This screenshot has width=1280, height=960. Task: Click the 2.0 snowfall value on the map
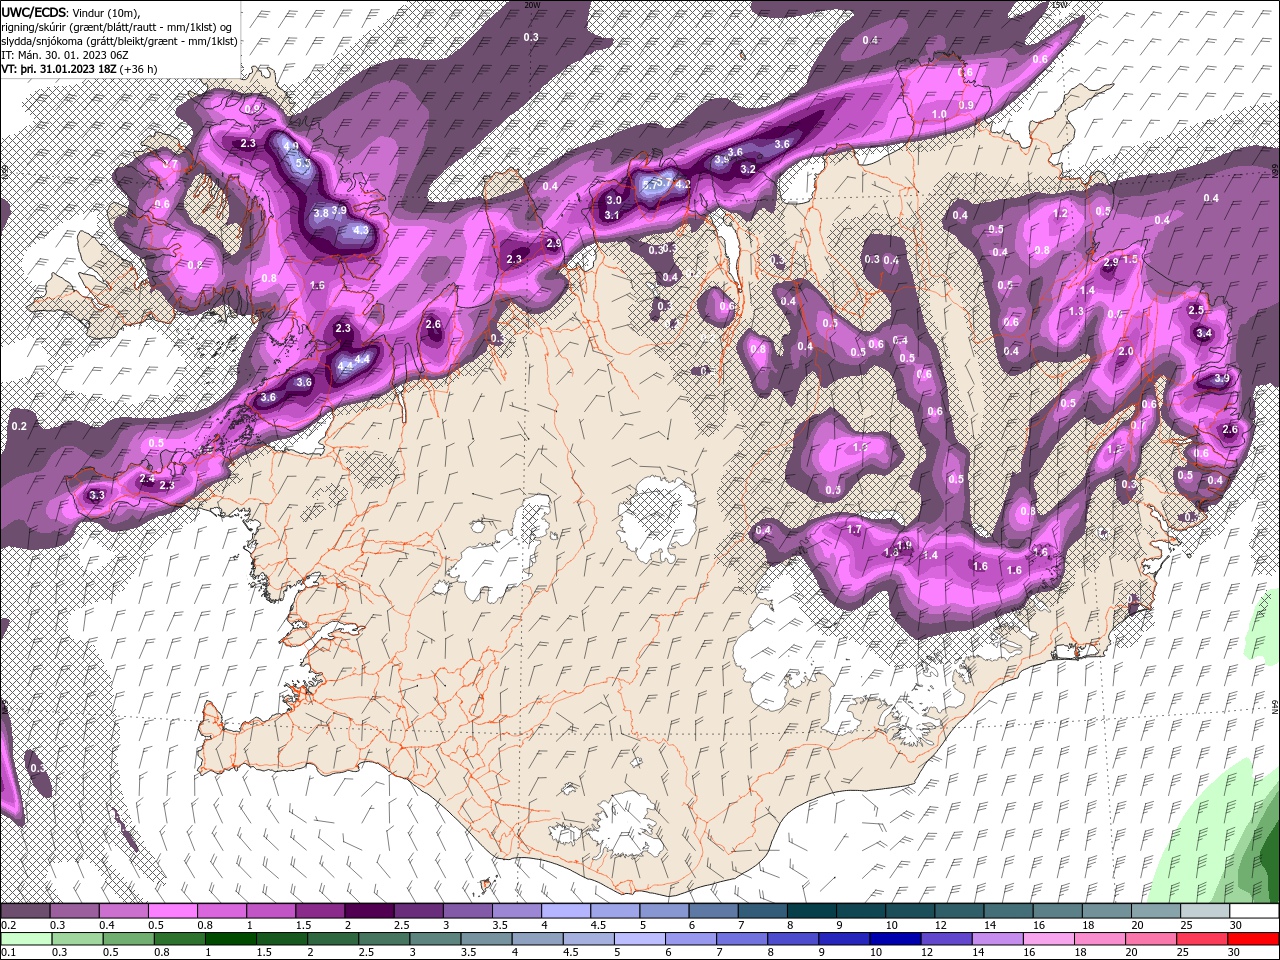1126,351
